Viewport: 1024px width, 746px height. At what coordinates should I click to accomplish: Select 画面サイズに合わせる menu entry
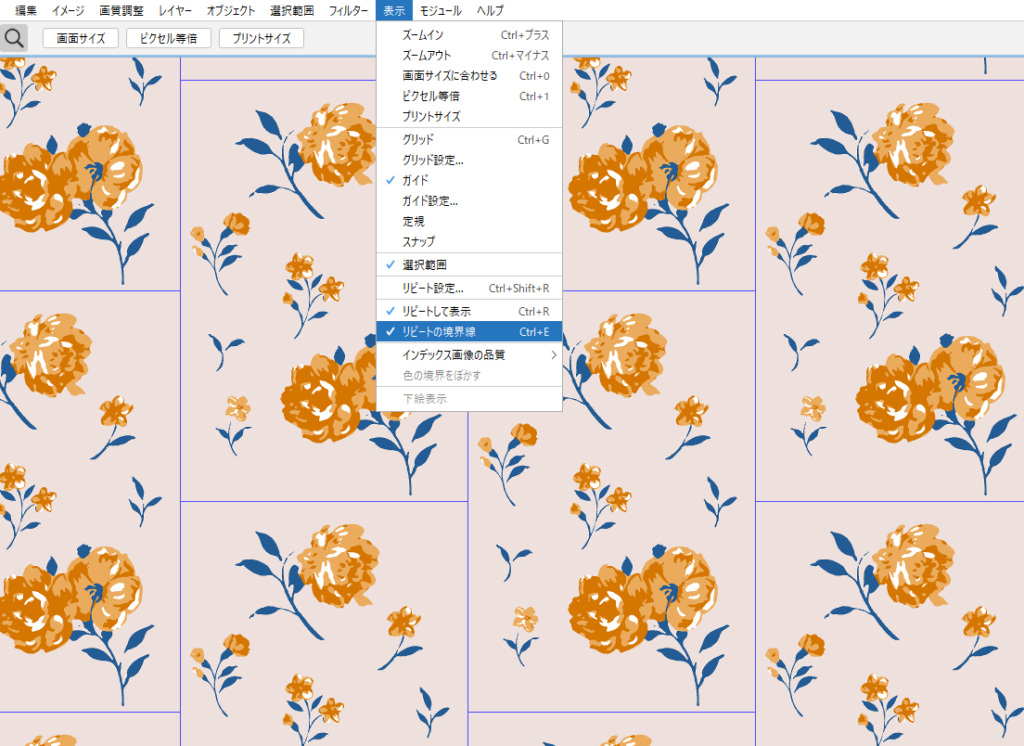point(469,76)
